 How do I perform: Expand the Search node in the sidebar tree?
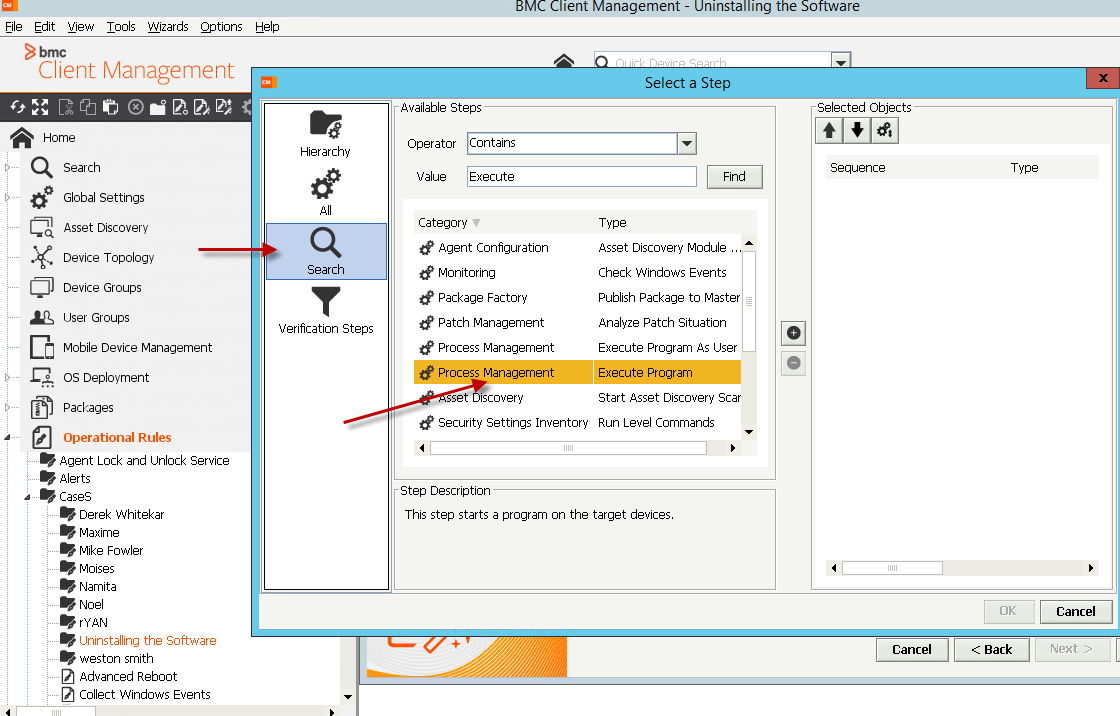[8, 167]
